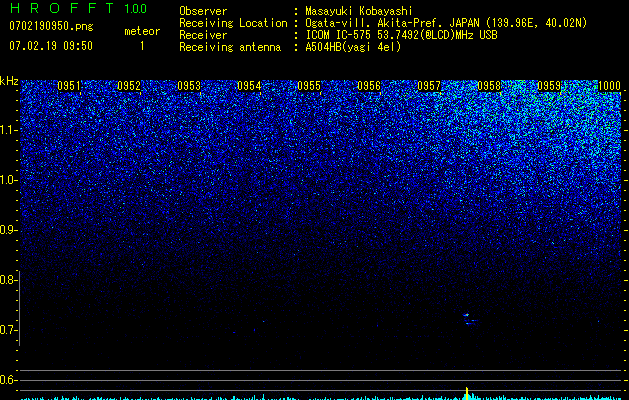The height and width of the screenshot is (400, 629).
Task: Click the "Receiving antenna" label
Action: 230,47
